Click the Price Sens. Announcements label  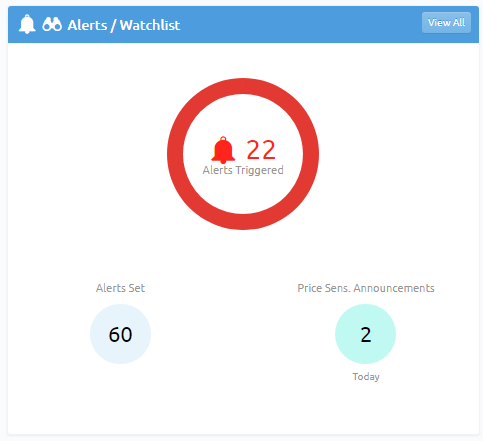coord(366,288)
